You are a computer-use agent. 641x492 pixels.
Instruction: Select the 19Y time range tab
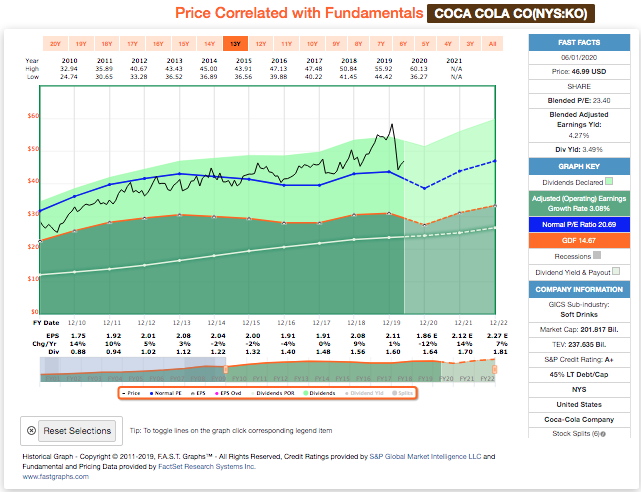tap(81, 44)
